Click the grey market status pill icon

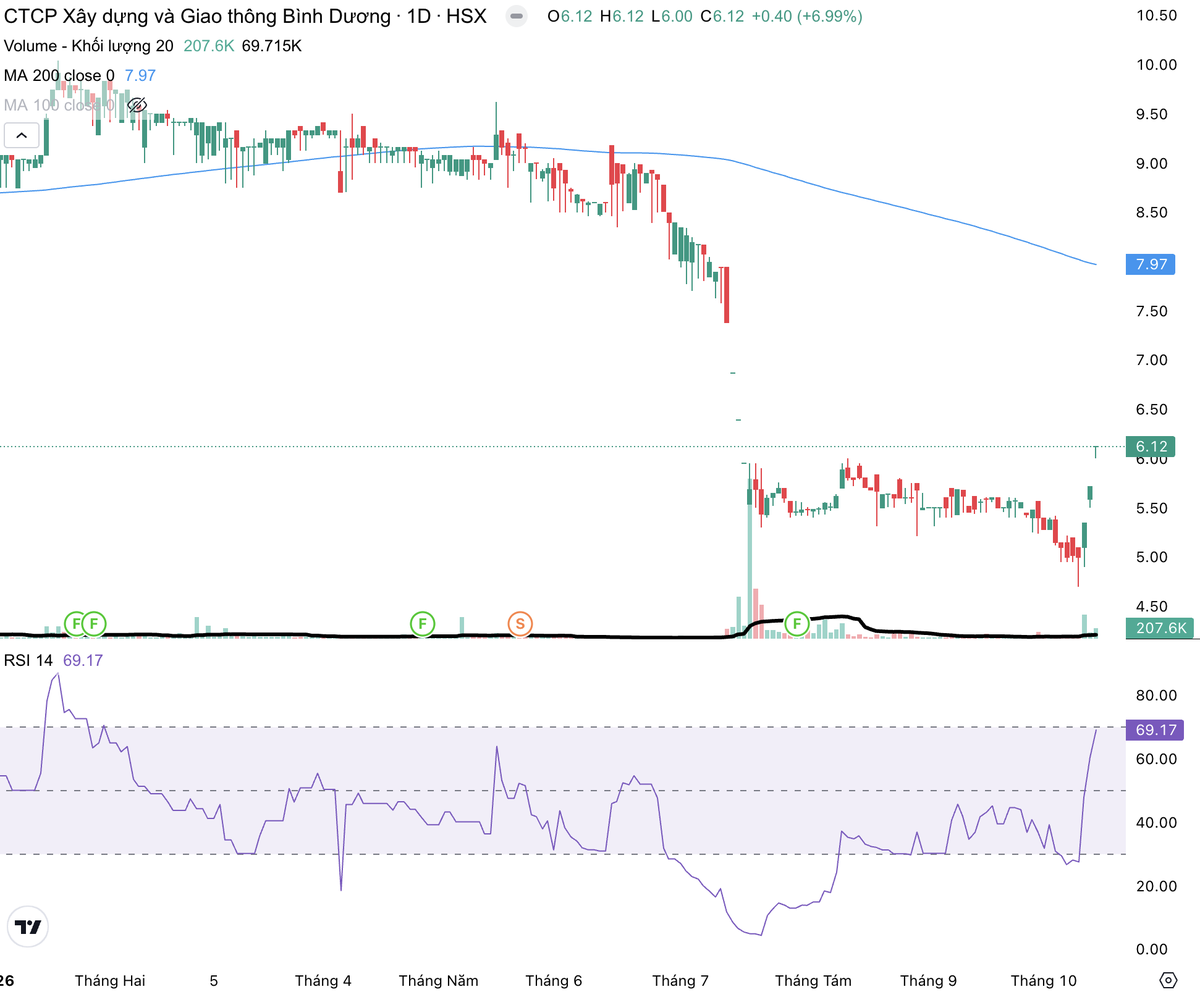click(515, 17)
